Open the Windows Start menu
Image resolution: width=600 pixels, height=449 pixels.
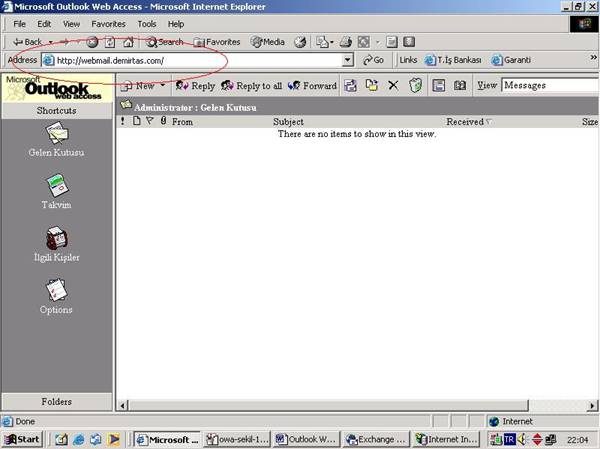pyautogui.click(x=22, y=439)
